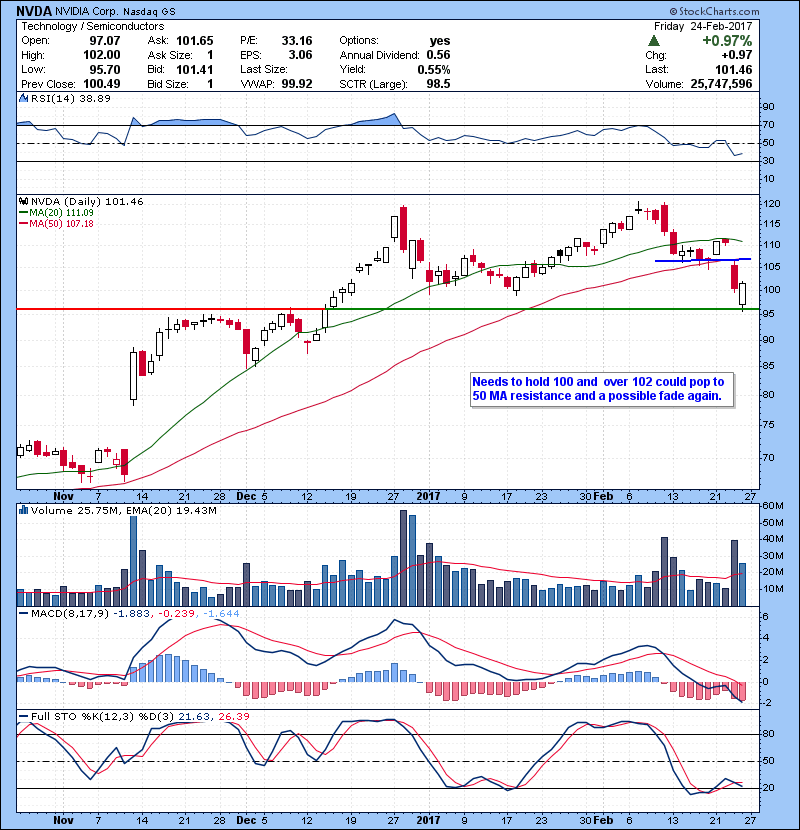Click the StockCharts.com watermark link
This screenshot has height=830, width=800.
pyautogui.click(x=714, y=11)
